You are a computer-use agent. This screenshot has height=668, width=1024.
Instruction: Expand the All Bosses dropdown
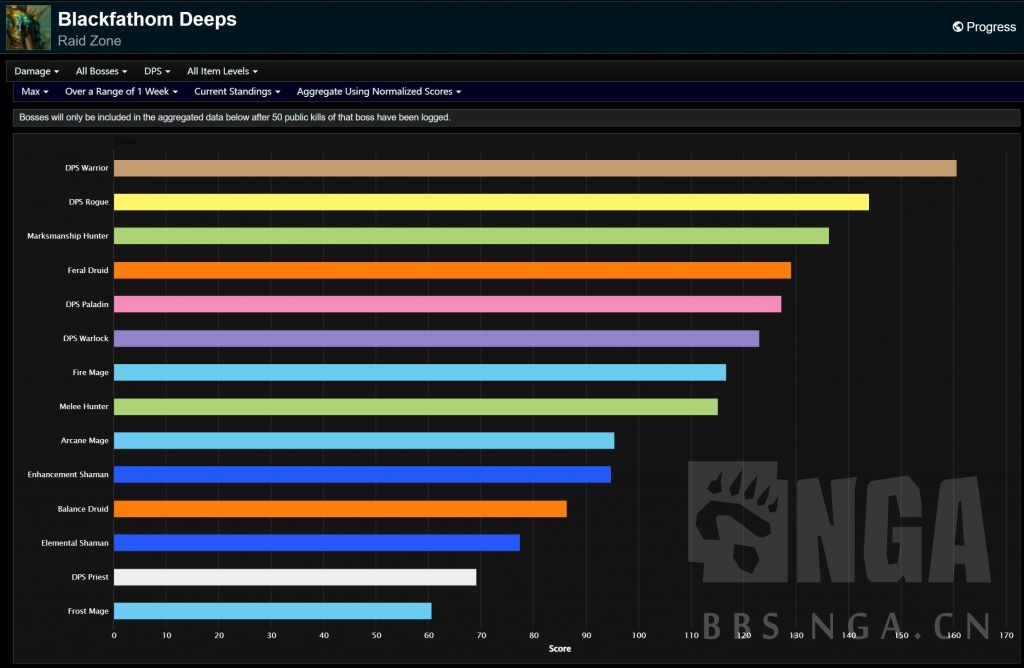(101, 71)
